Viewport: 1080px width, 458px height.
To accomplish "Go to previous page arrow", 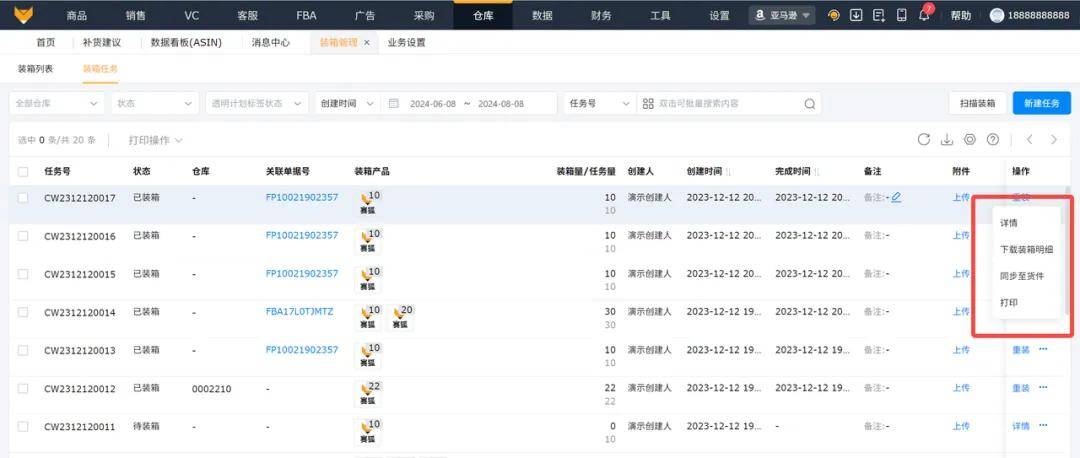I will [x=1030, y=140].
